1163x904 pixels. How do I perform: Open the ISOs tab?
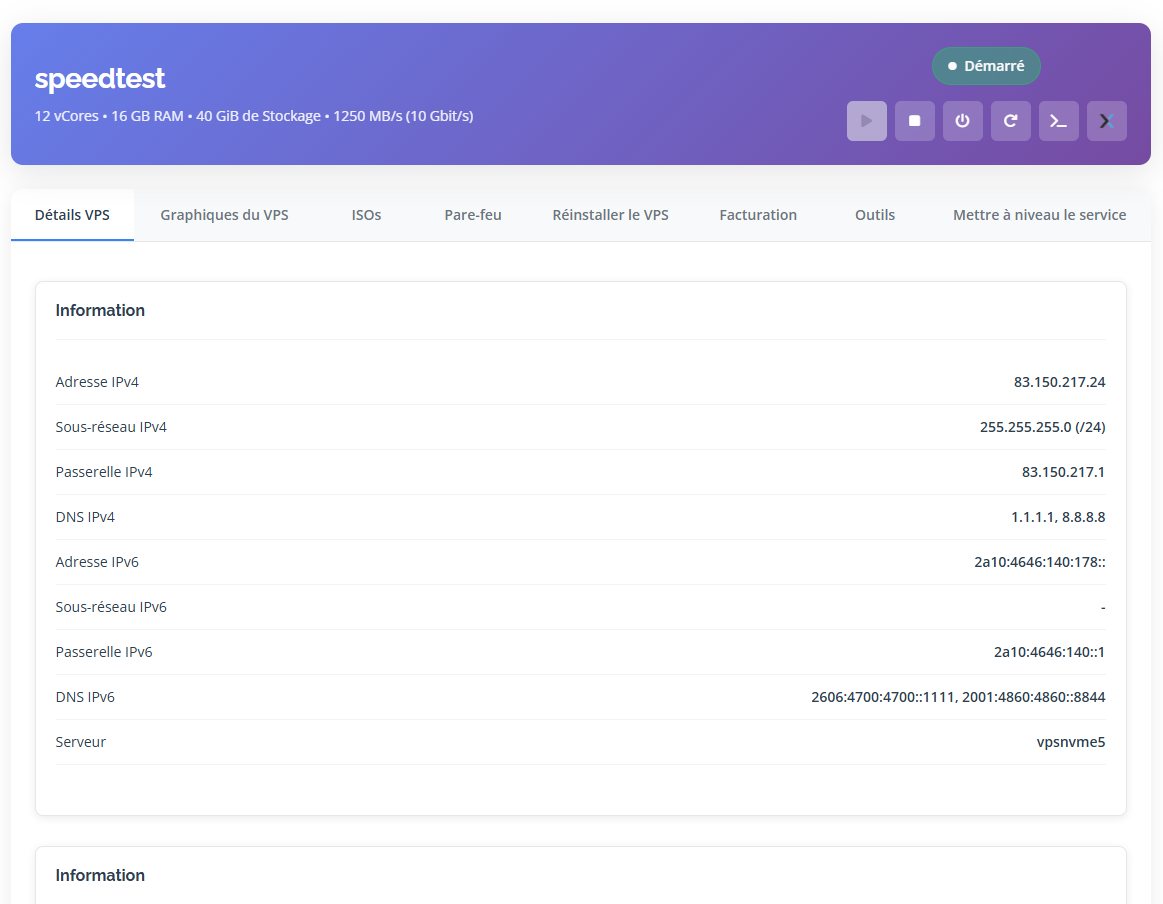tap(366, 215)
